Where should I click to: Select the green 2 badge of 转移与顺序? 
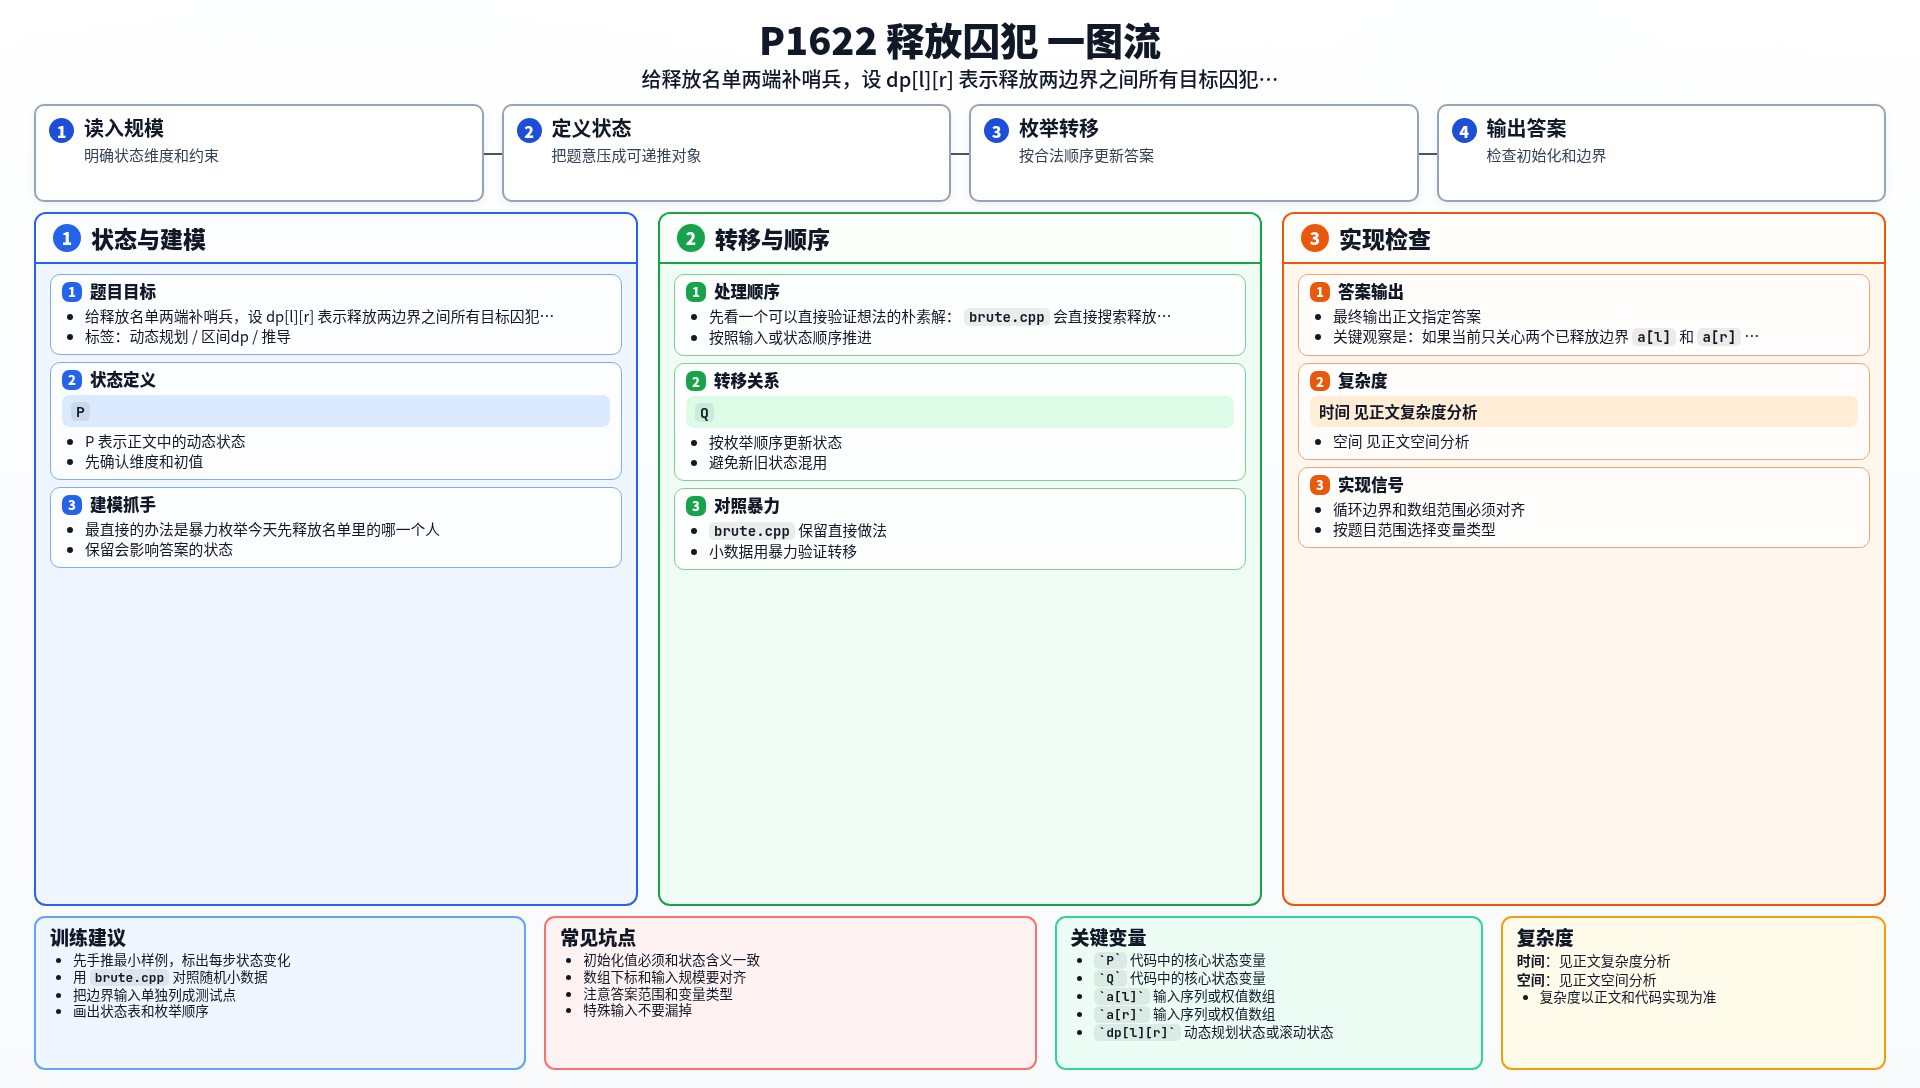click(x=691, y=238)
